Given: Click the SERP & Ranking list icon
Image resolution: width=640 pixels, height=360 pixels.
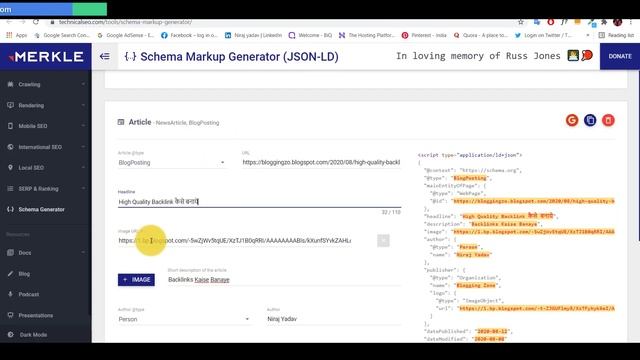Looking at the screenshot, I should pyautogui.click(x=10, y=189).
